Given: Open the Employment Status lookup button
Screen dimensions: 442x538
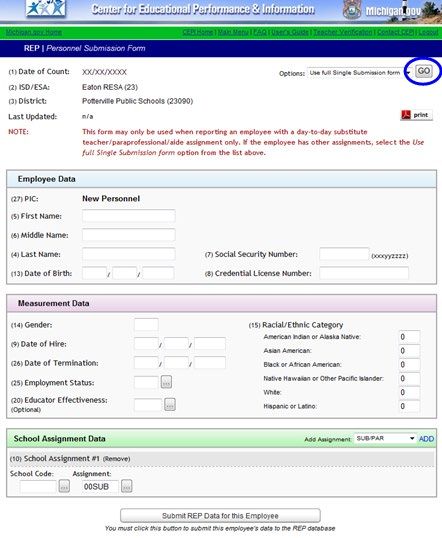Looking at the screenshot, I should [166, 382].
